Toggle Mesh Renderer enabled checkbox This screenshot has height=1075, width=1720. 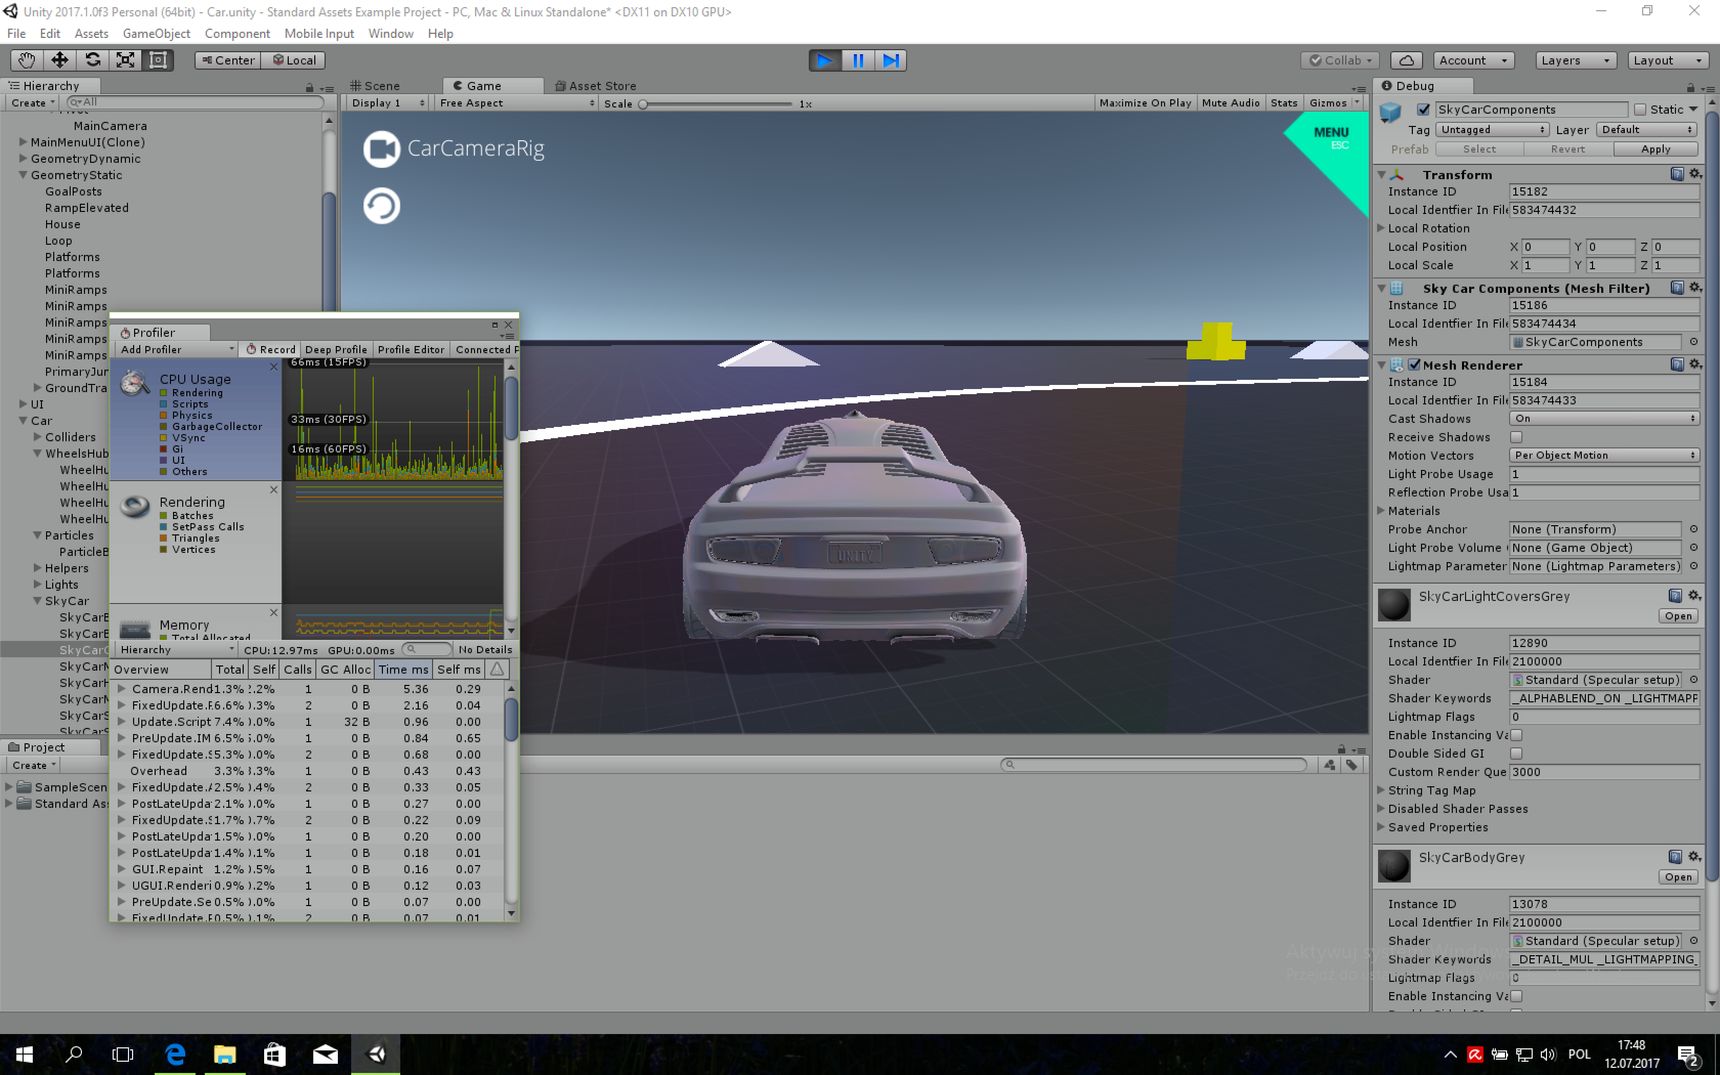[x=1414, y=365]
